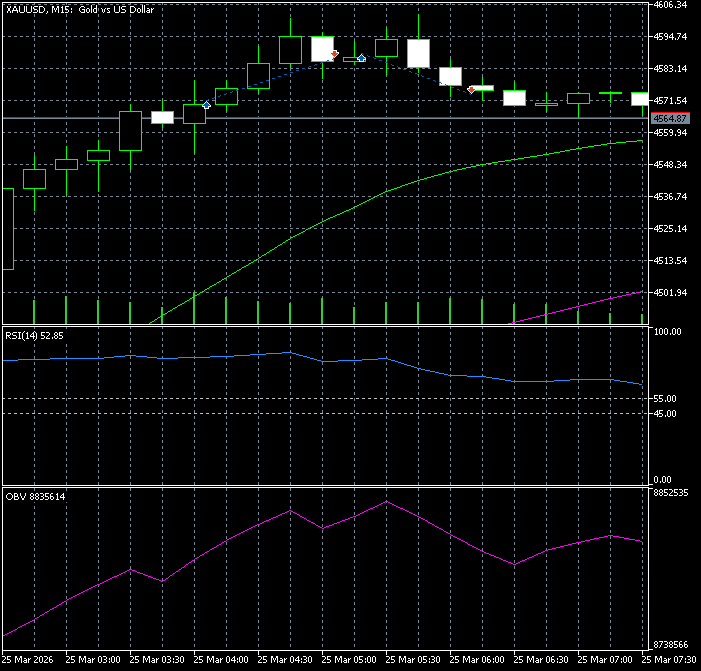701x671 pixels.
Task: Click the blue buy arrow on the small 05:15 candle
Action: [361, 58]
